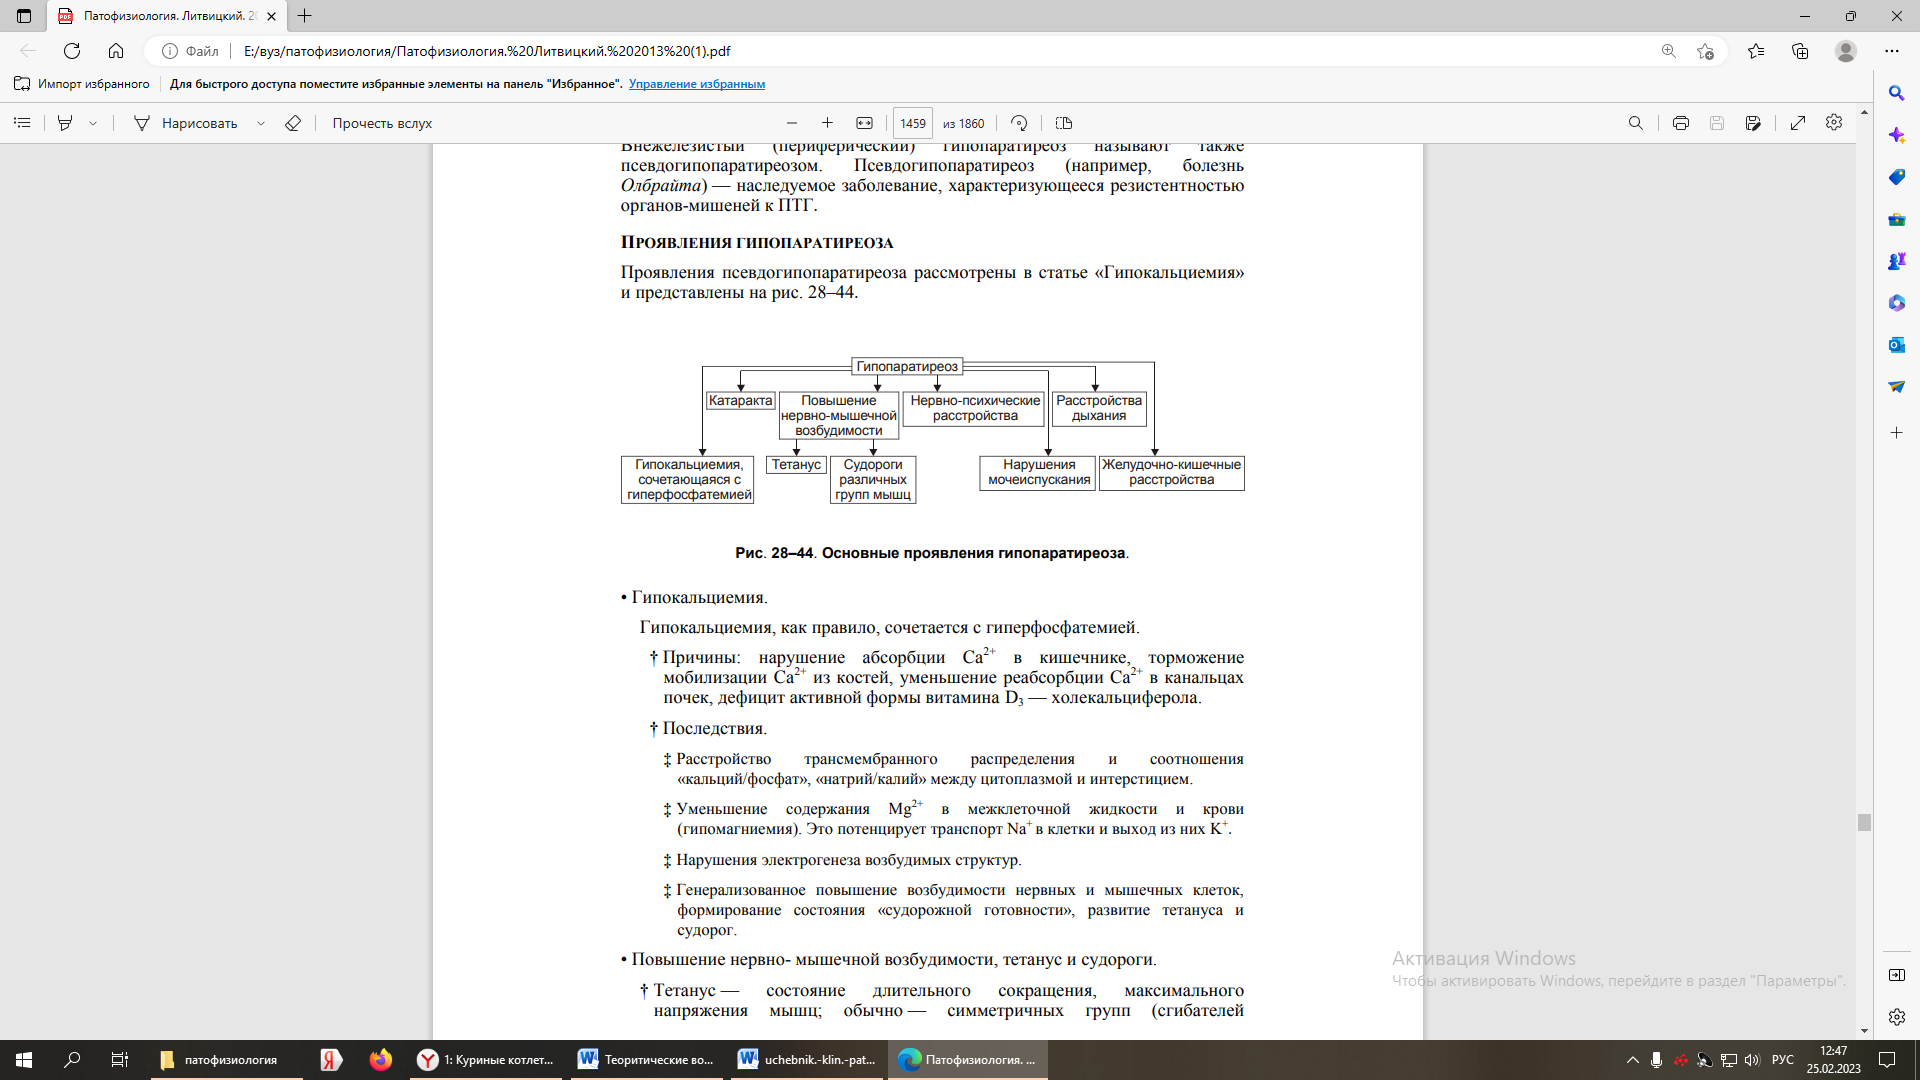Search within the PDF document

pyautogui.click(x=1636, y=123)
